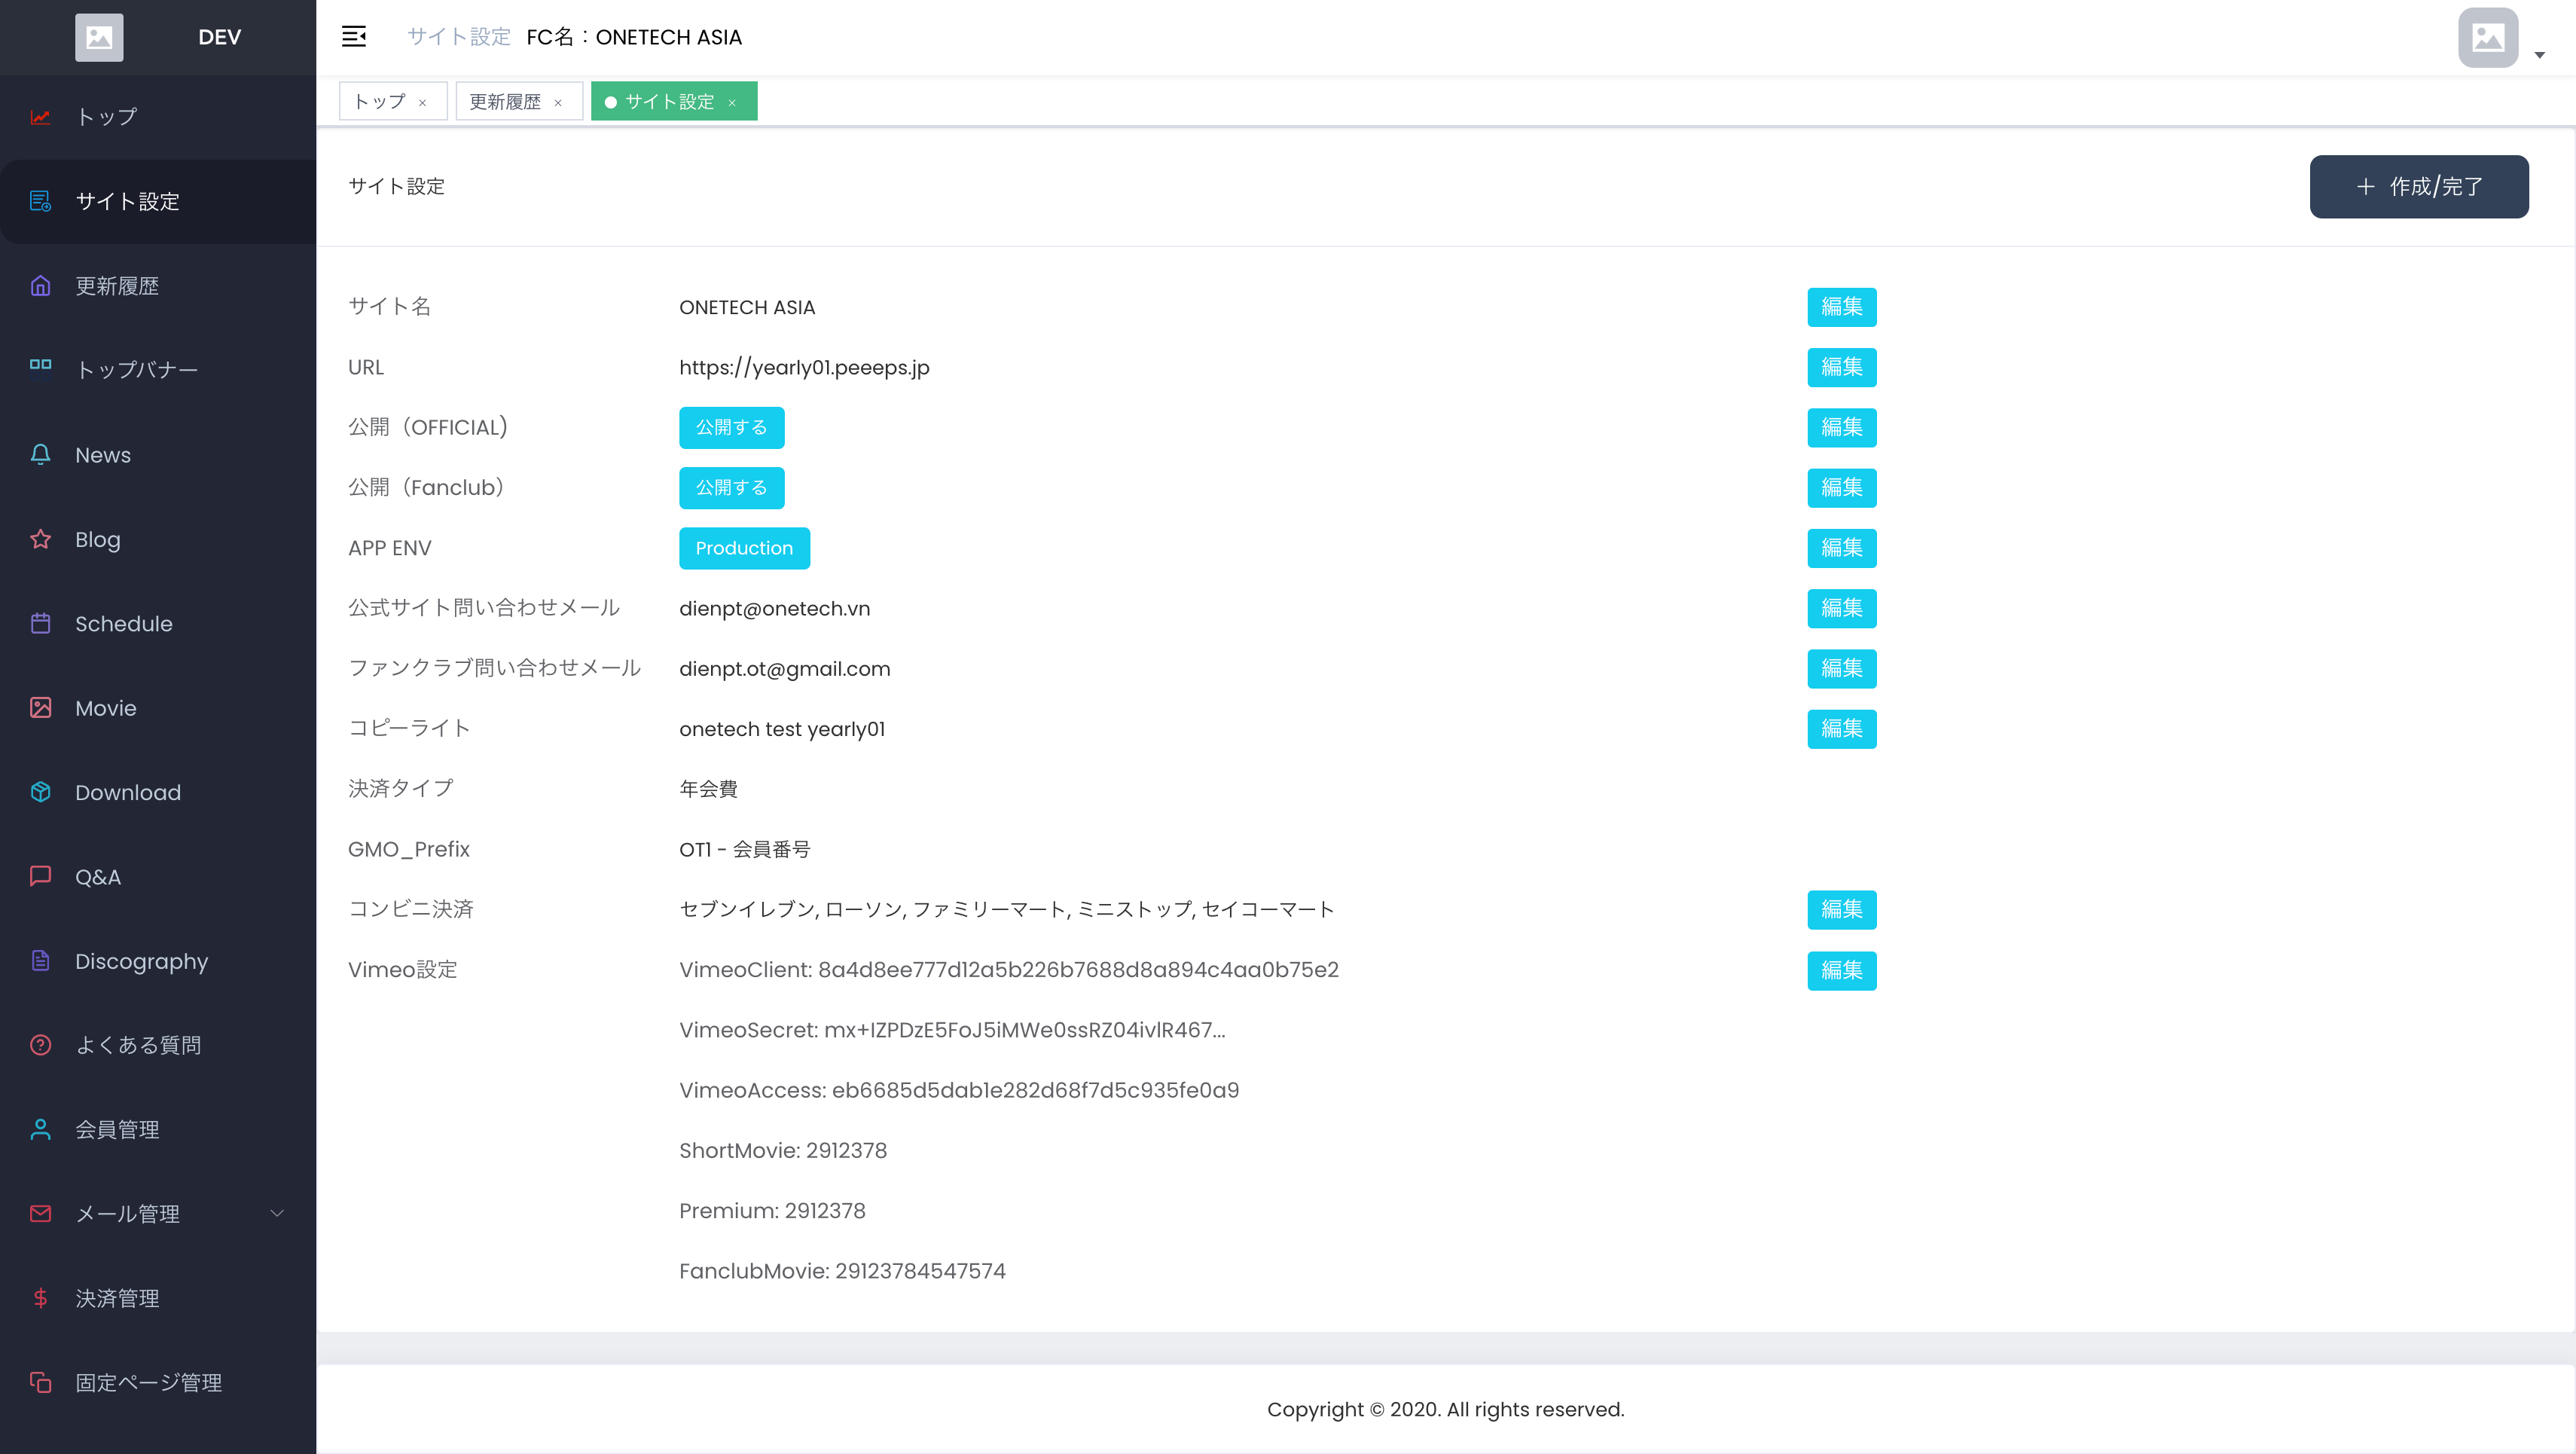This screenshot has width=2576, height=1454.
Task: Toggle the 公開する button for OFFICIAL
Action: 731,428
